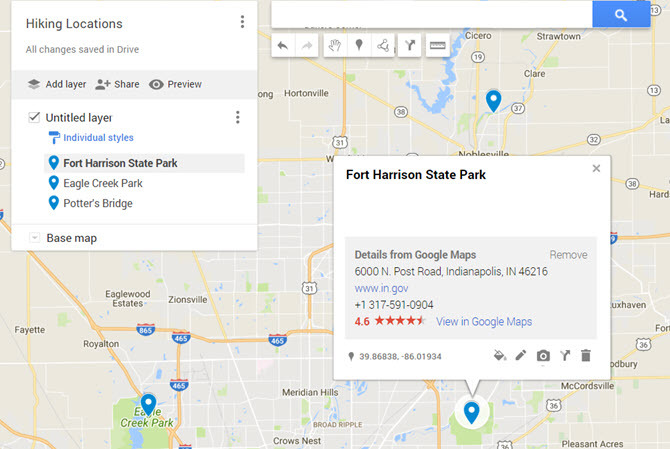Click the Potter's Bridge map pin near Noblesville
The image size is (670, 449).
494,101
